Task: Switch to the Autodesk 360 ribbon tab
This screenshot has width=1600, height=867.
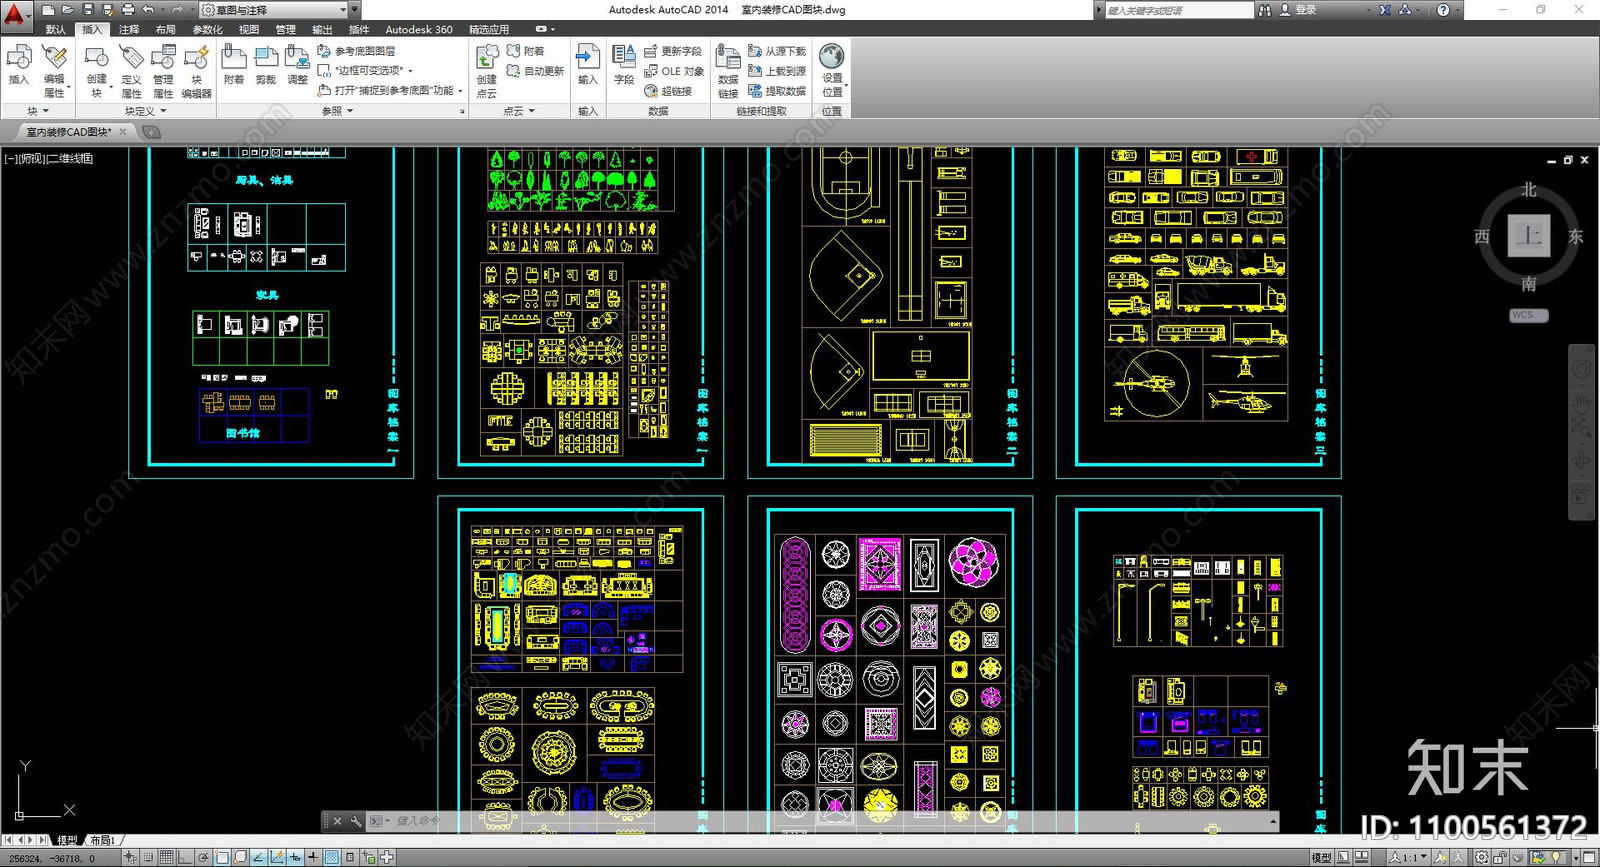Action: (x=419, y=30)
